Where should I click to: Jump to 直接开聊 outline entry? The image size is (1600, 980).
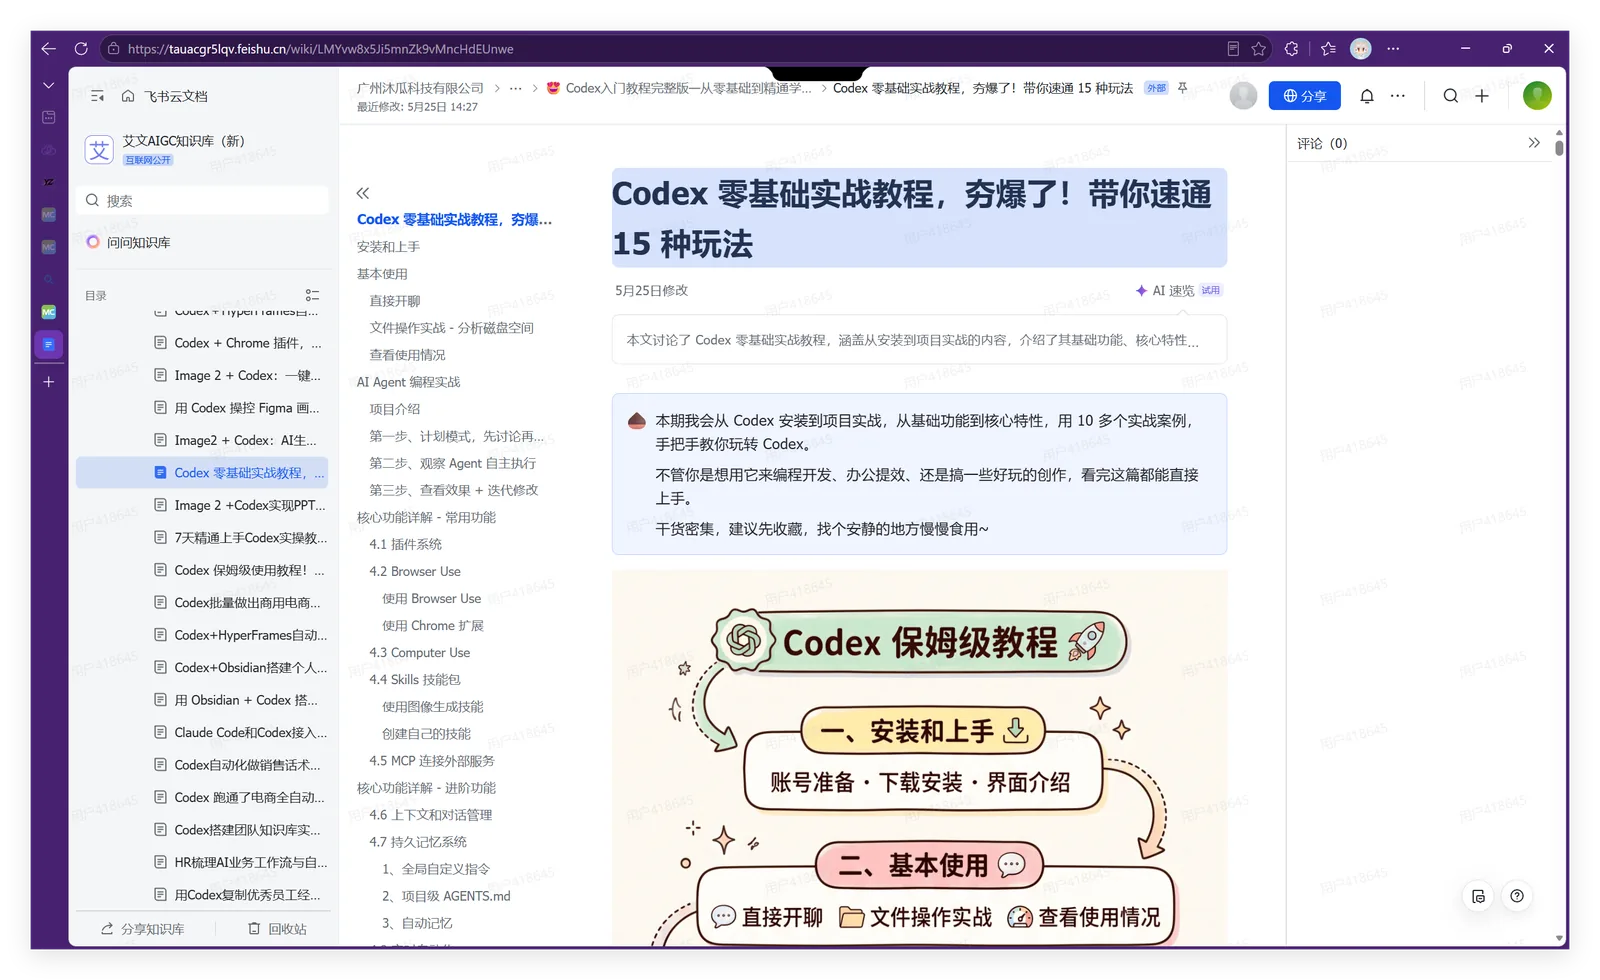[395, 300]
